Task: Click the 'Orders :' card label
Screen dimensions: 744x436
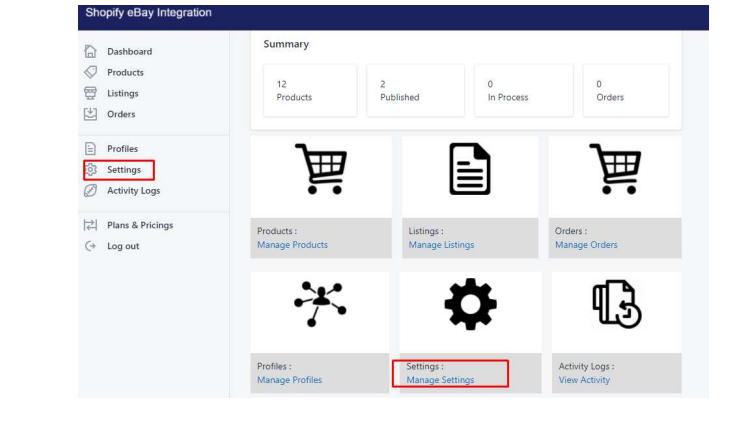Action: [570, 231]
